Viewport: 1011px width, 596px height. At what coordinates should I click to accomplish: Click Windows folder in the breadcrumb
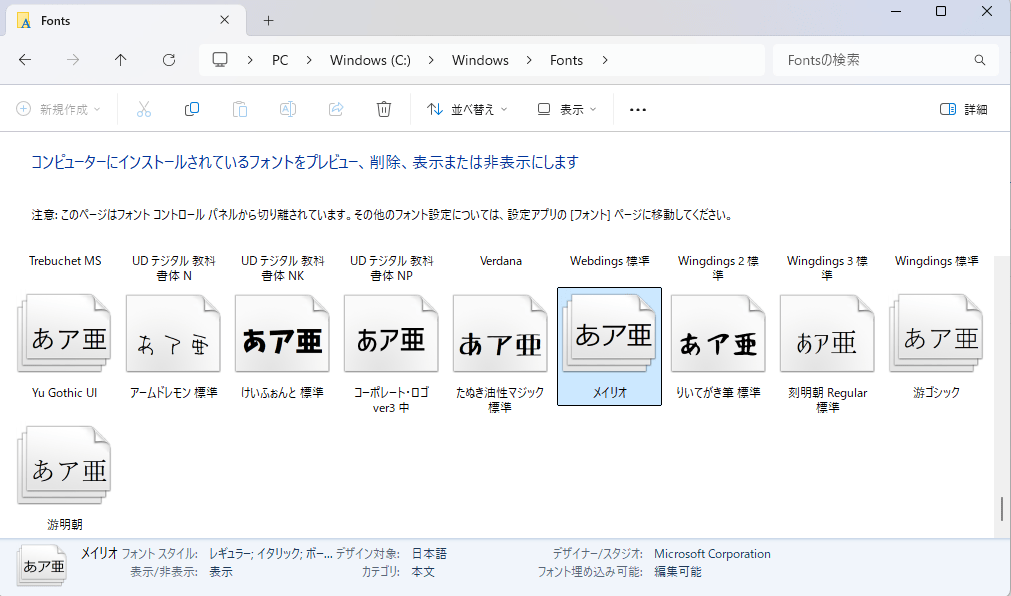pyautogui.click(x=480, y=60)
